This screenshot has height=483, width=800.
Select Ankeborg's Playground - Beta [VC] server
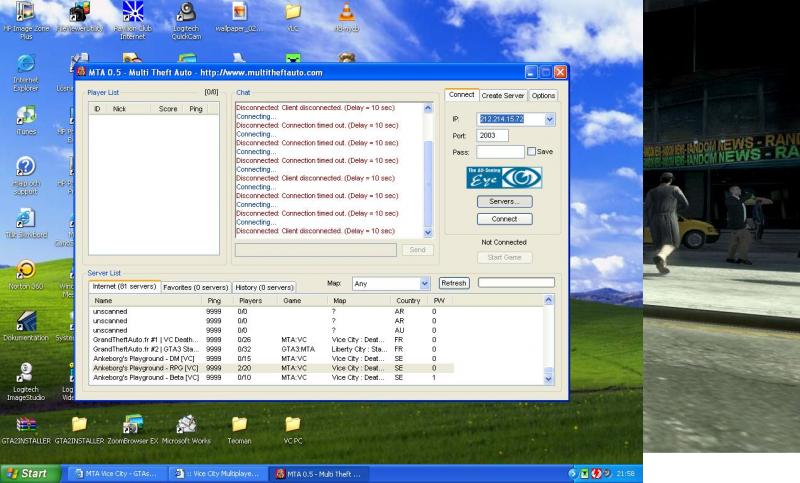point(271,377)
